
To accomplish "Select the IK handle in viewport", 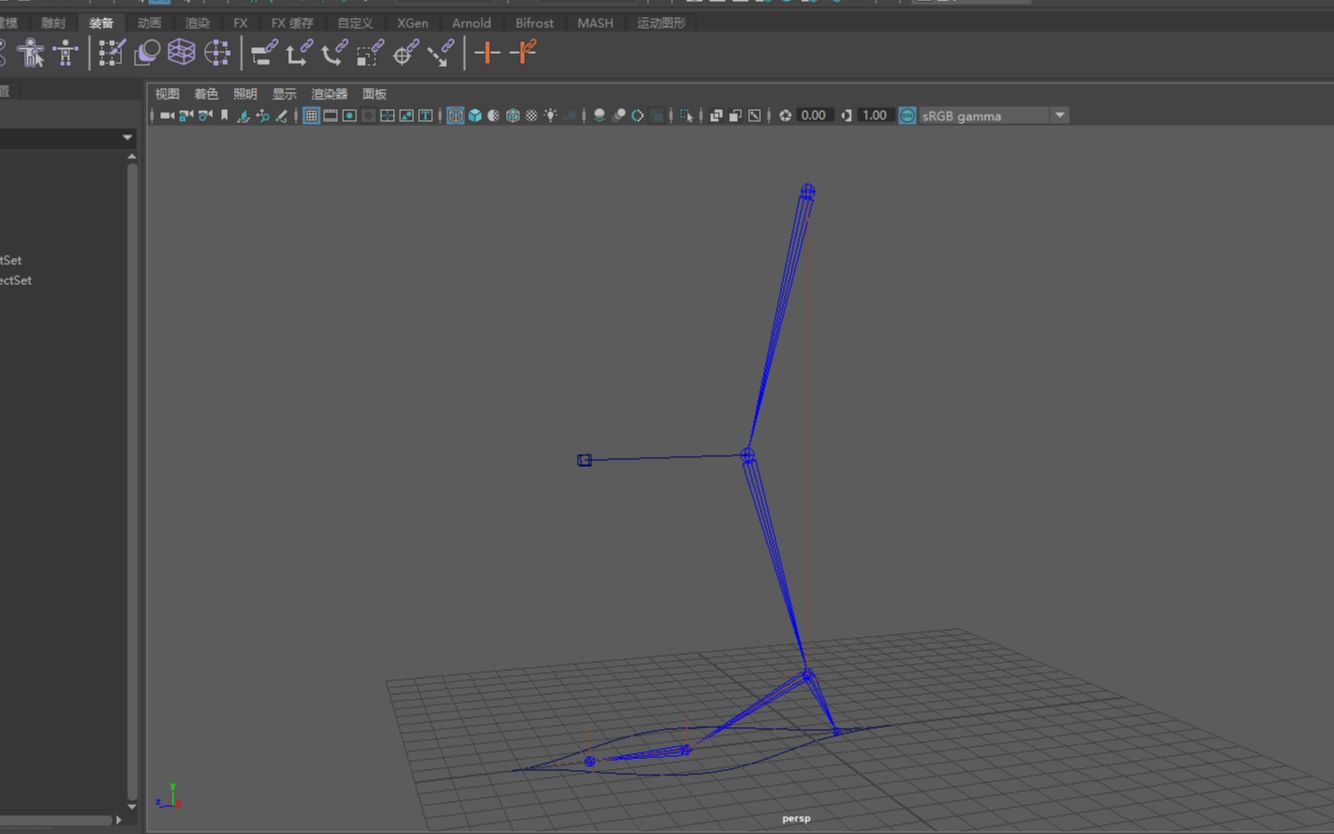I will 584,460.
